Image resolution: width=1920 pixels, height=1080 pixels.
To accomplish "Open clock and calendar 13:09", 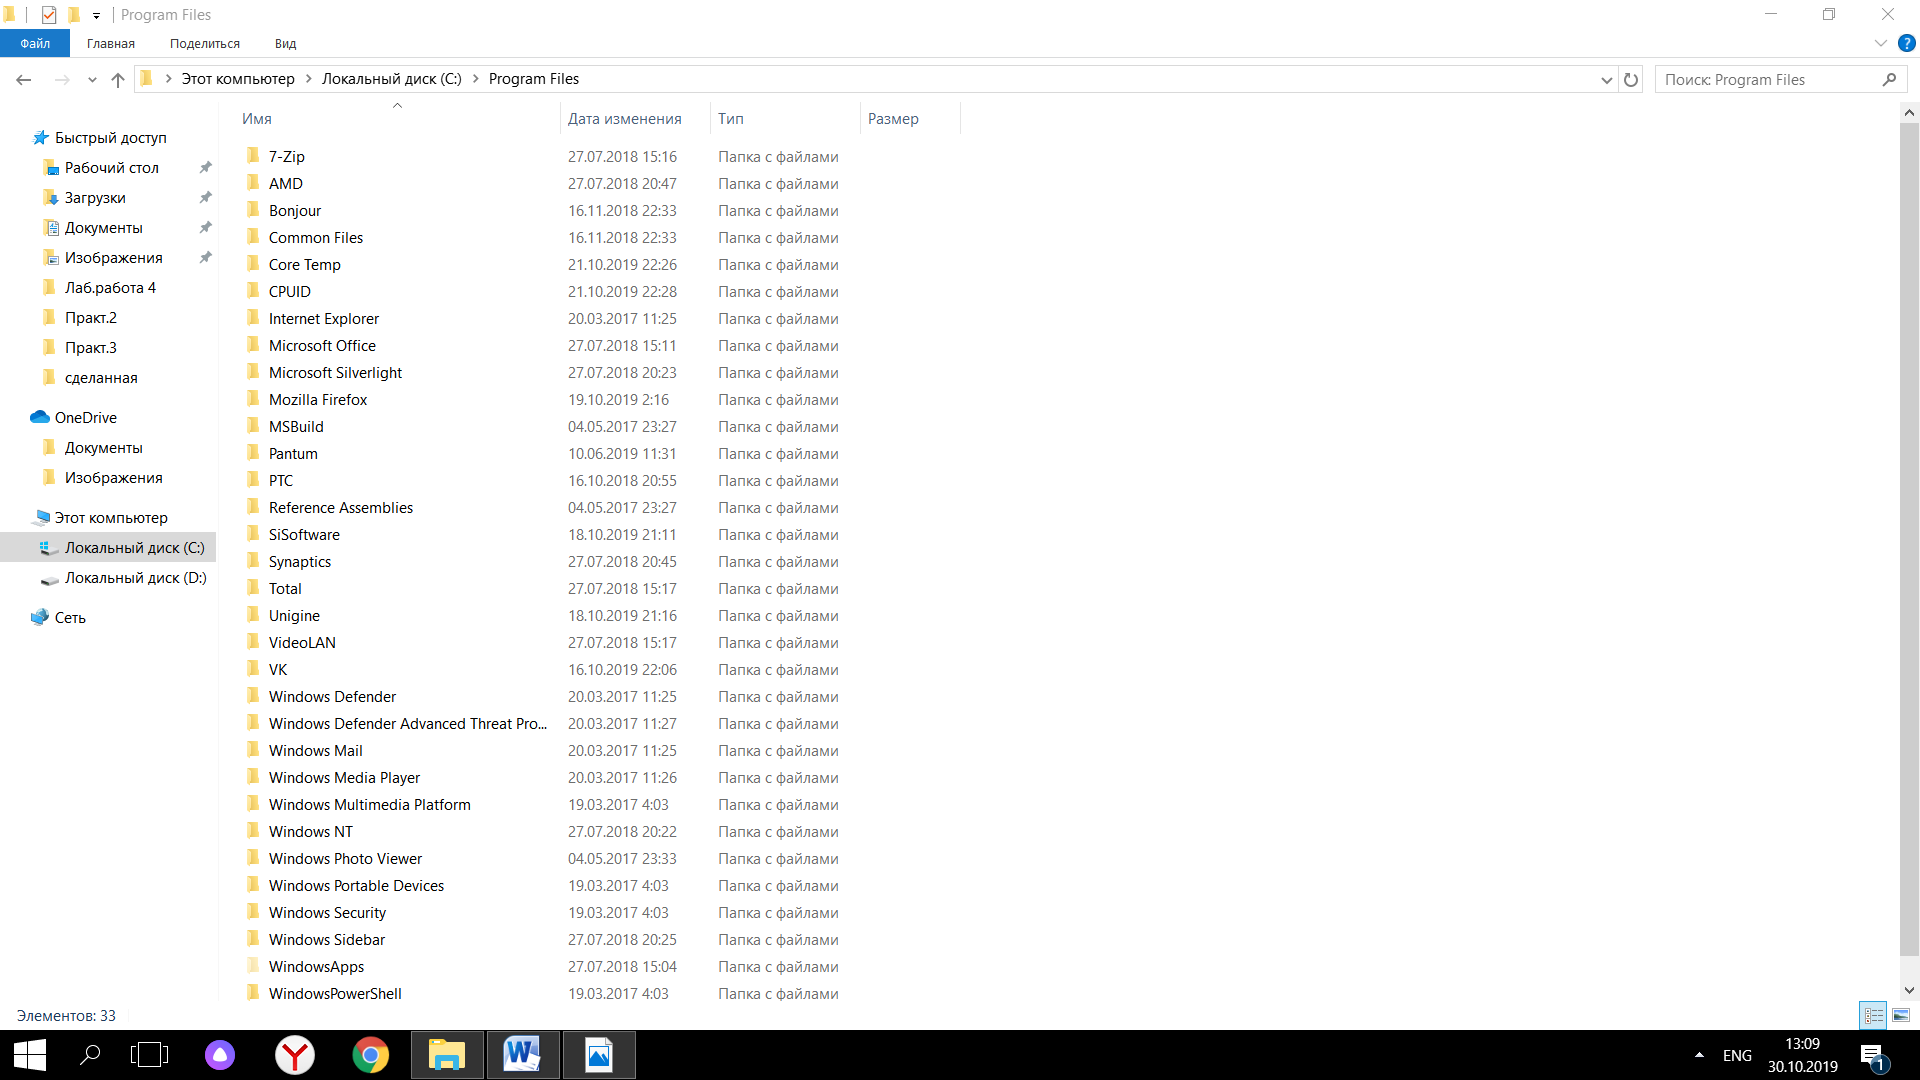I will tap(1803, 1055).
